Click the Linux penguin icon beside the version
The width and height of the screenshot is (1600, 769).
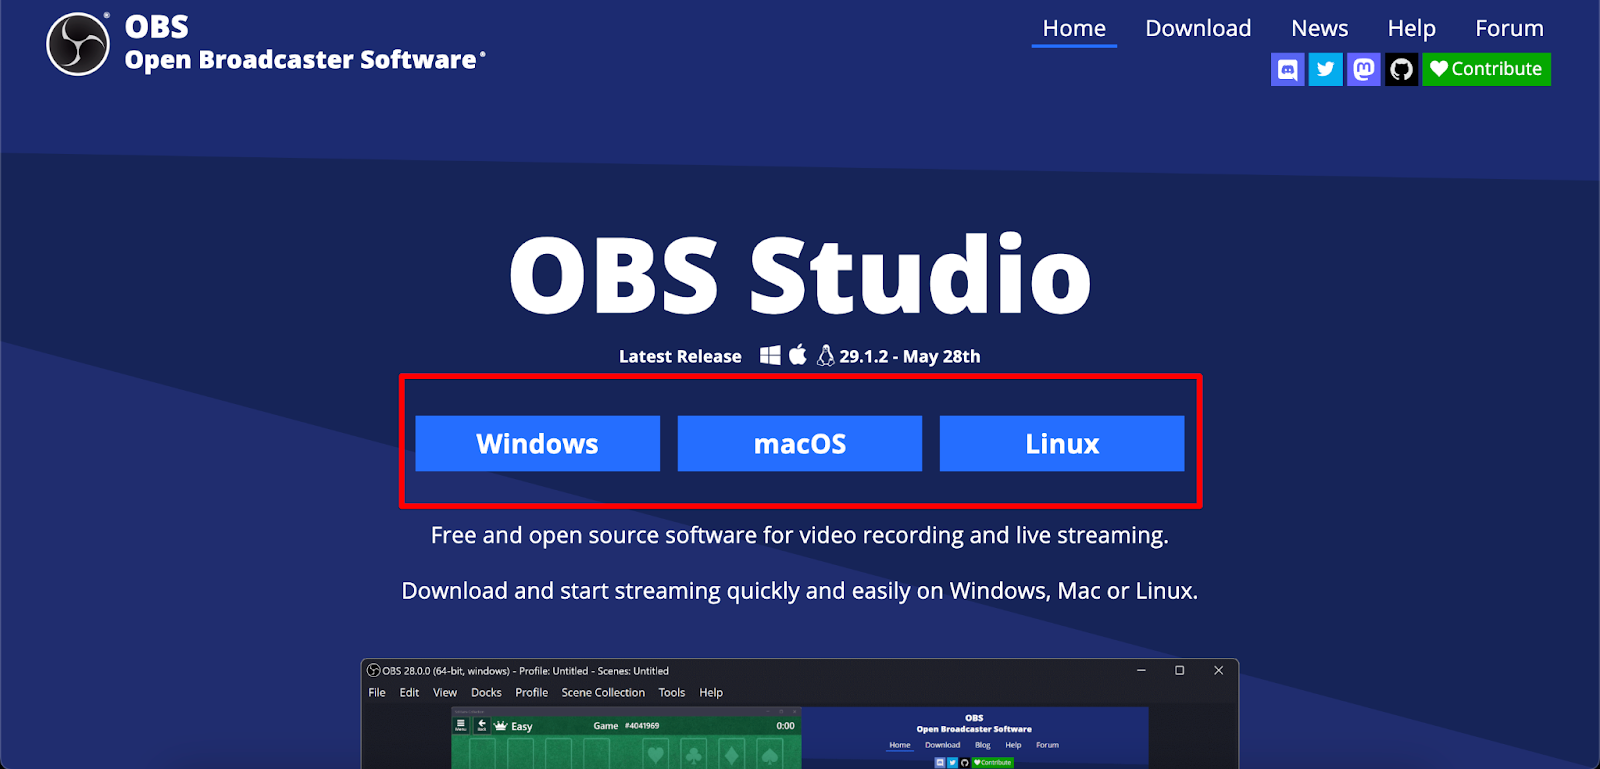(x=825, y=355)
